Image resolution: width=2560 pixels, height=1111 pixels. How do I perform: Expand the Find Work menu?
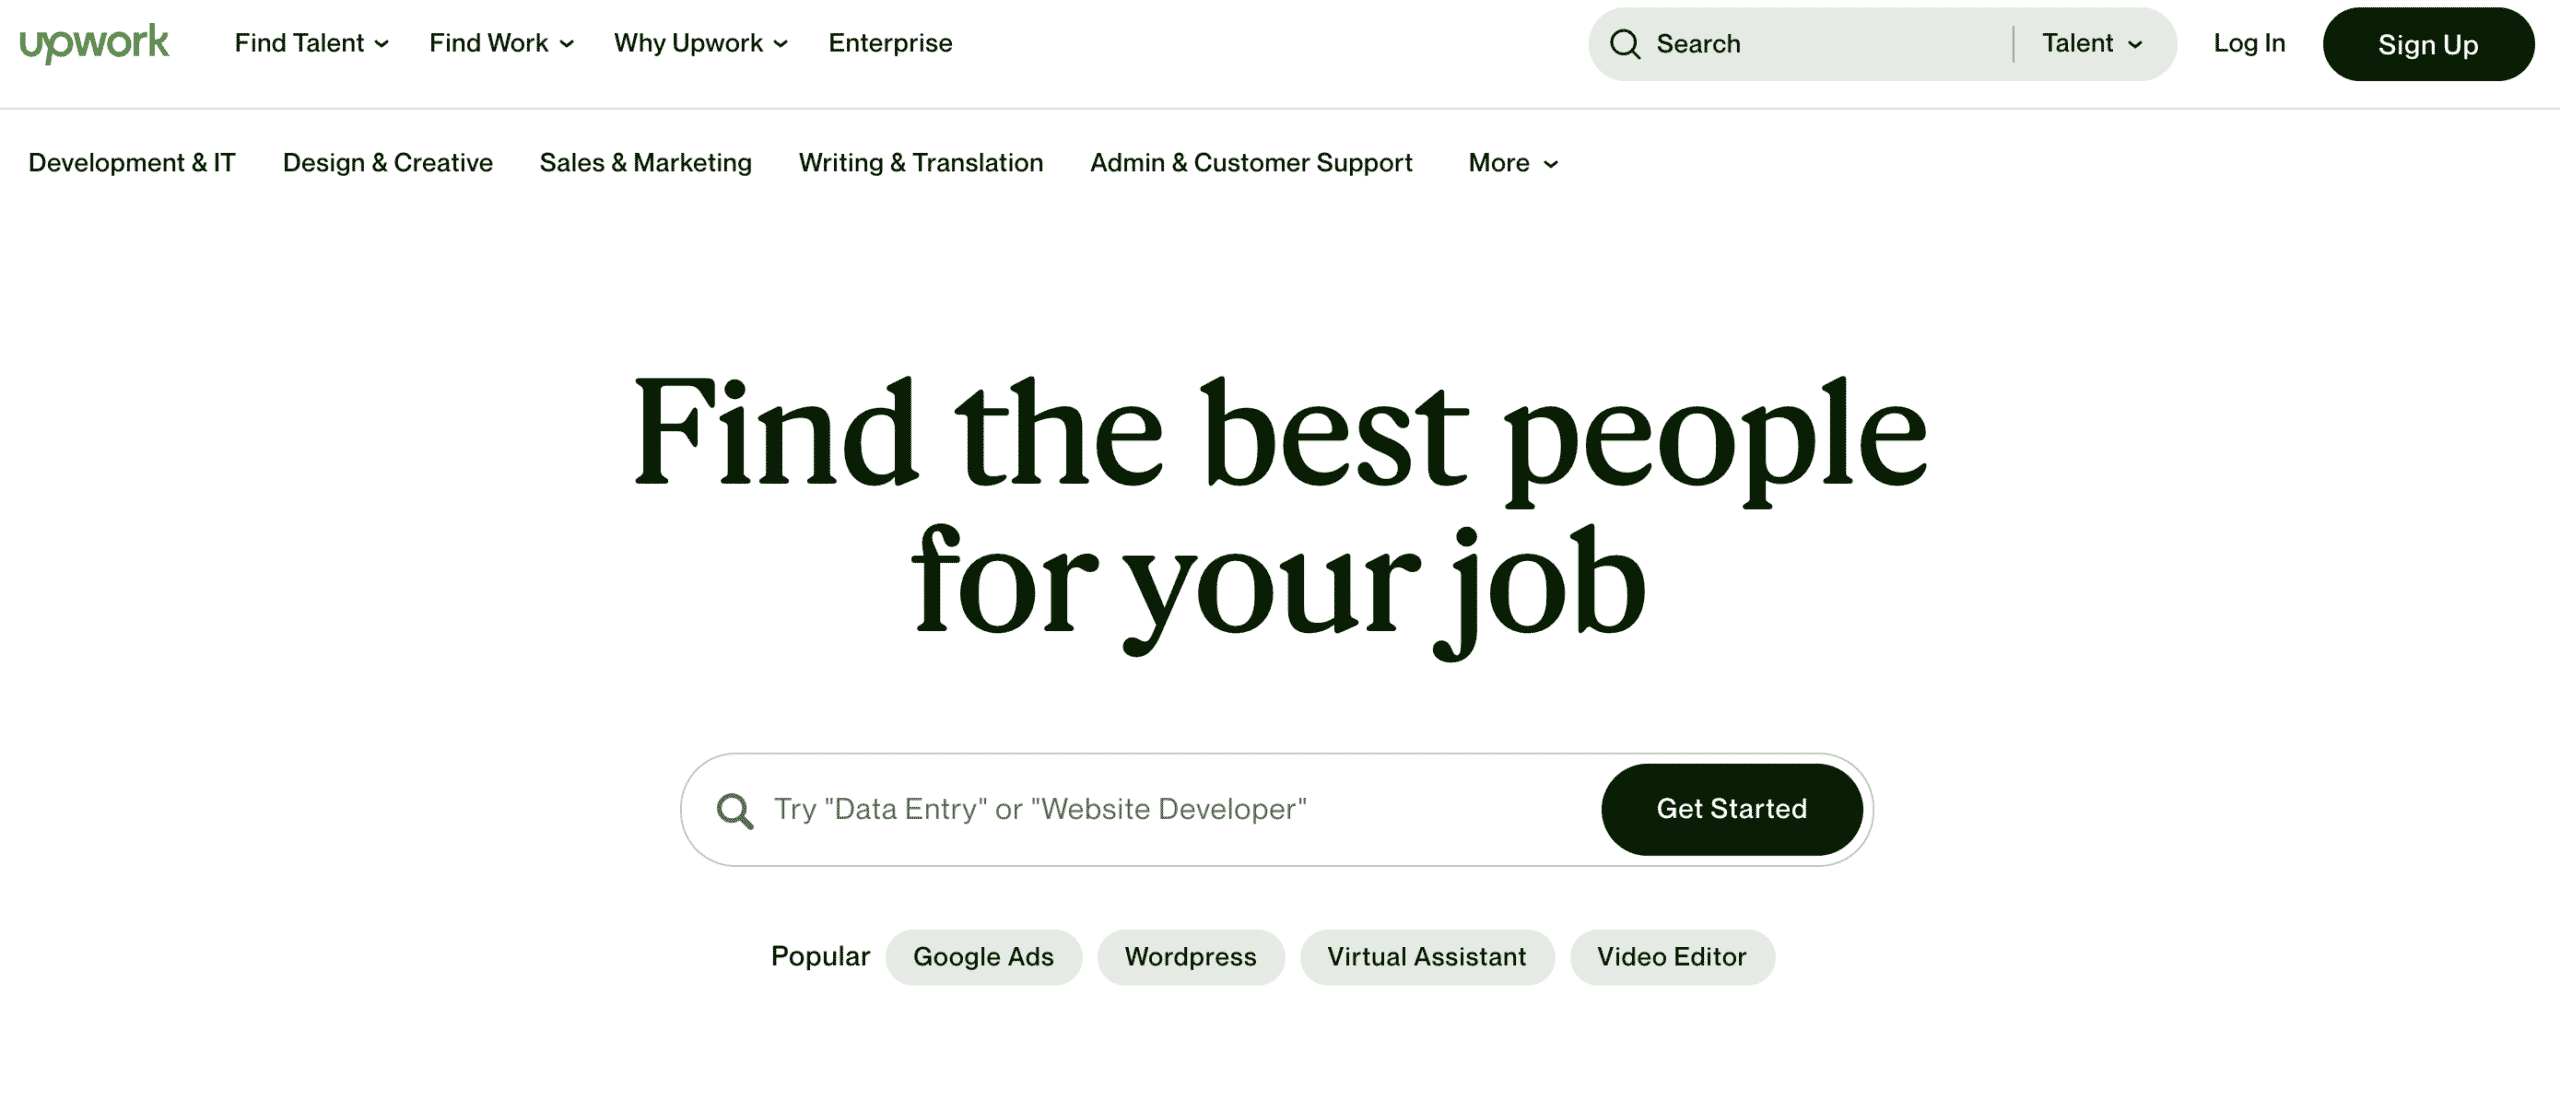point(501,42)
